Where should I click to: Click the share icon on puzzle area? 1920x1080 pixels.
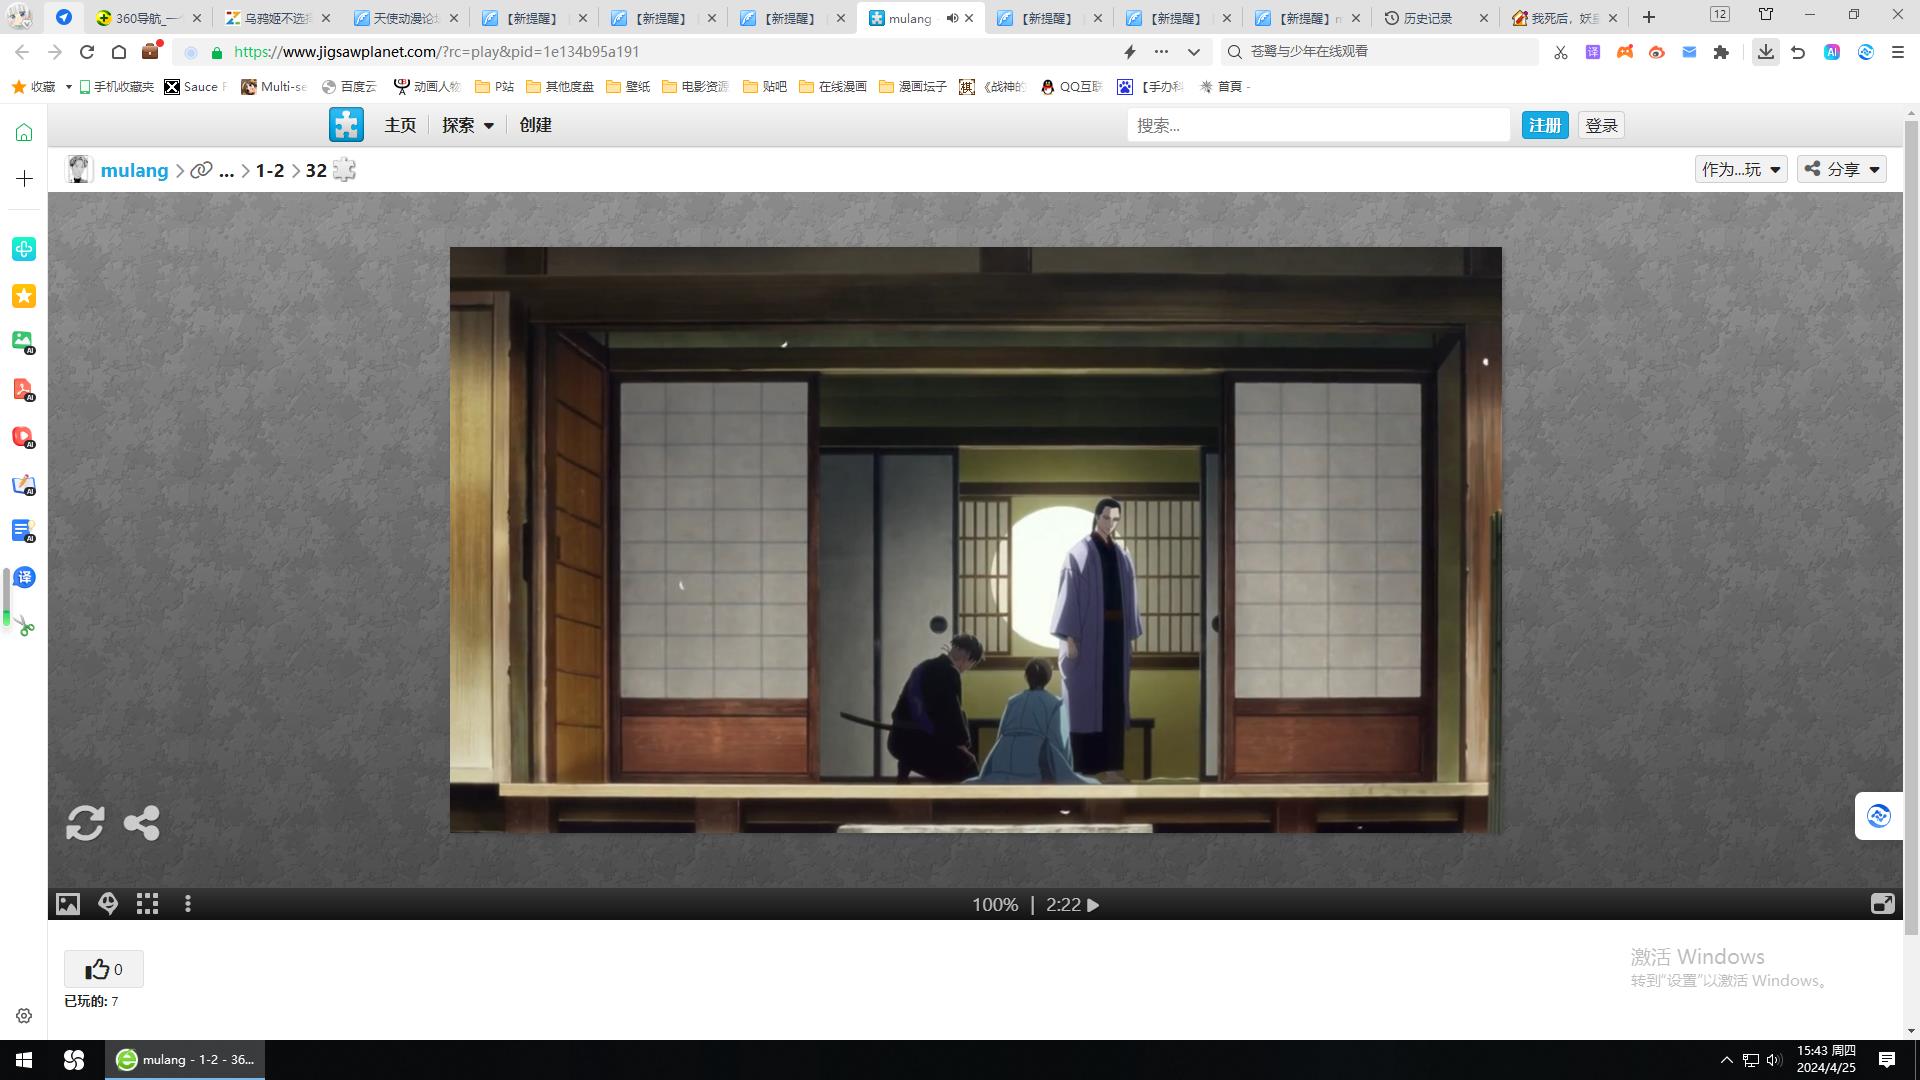[x=141, y=823]
